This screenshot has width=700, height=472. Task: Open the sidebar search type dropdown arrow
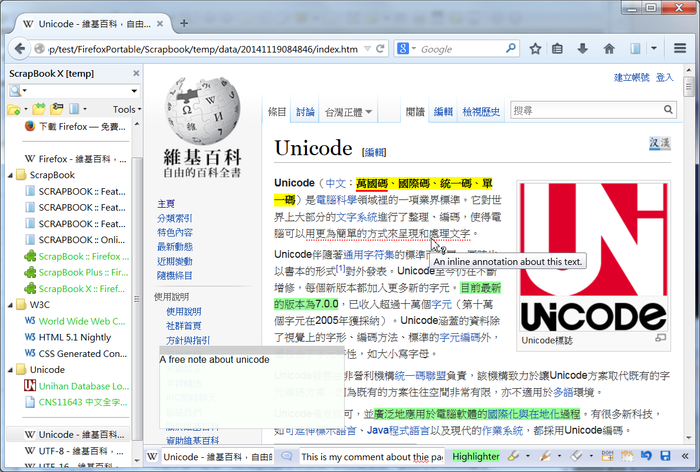(x=25, y=91)
